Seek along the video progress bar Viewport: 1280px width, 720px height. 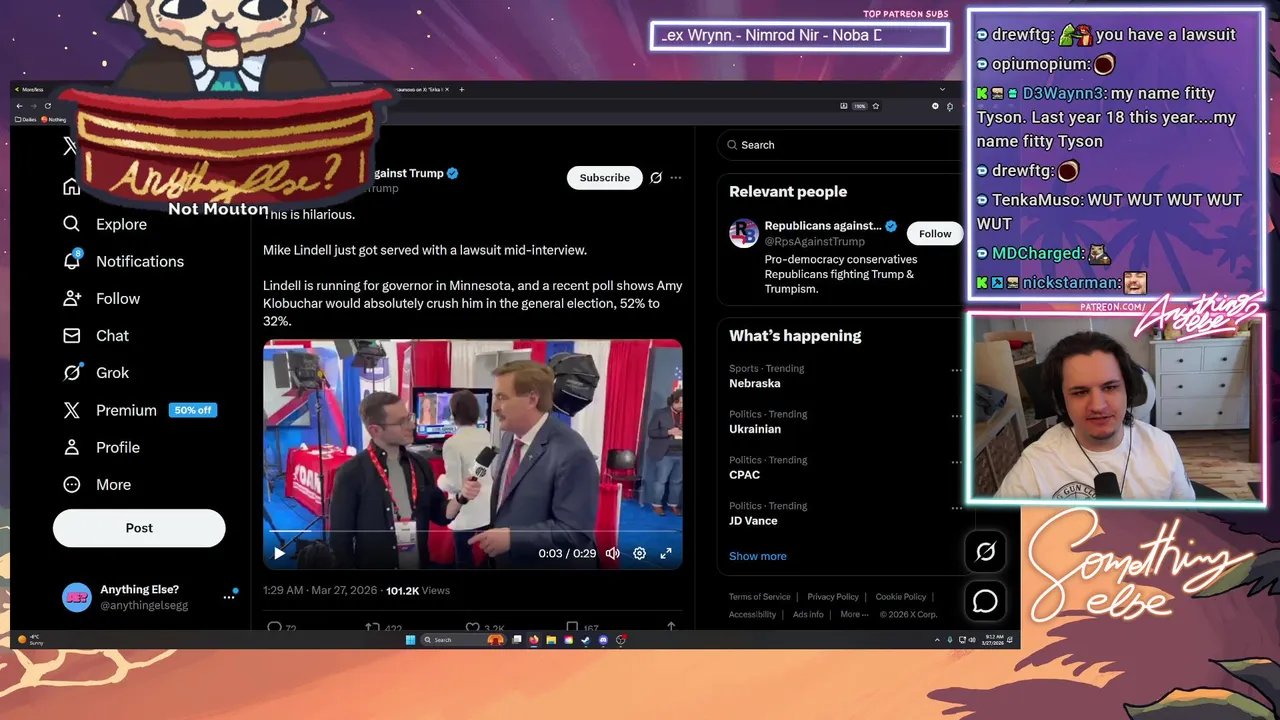point(473,532)
